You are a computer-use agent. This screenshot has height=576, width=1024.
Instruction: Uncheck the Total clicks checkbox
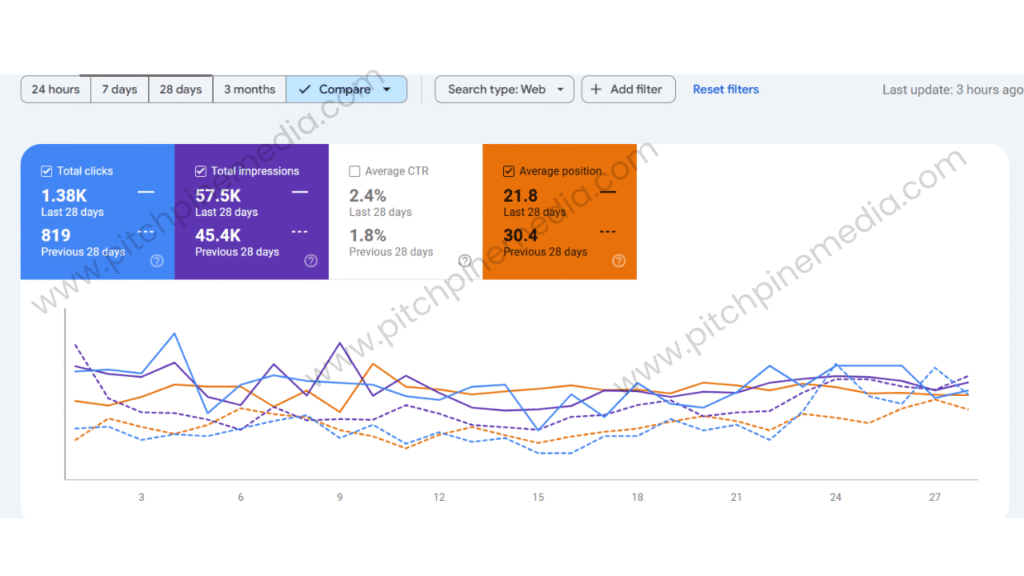click(46, 171)
